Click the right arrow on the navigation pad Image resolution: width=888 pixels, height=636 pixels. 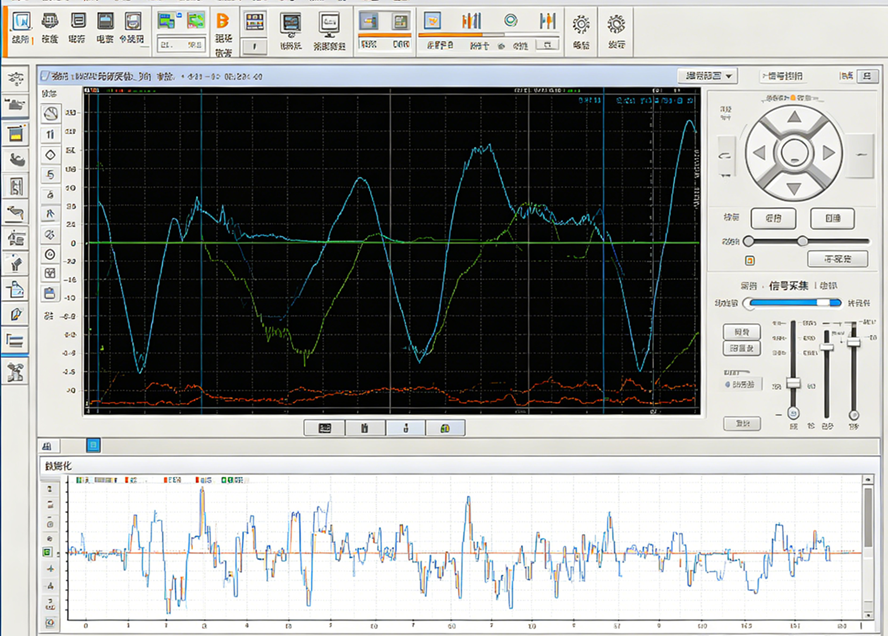(x=830, y=154)
